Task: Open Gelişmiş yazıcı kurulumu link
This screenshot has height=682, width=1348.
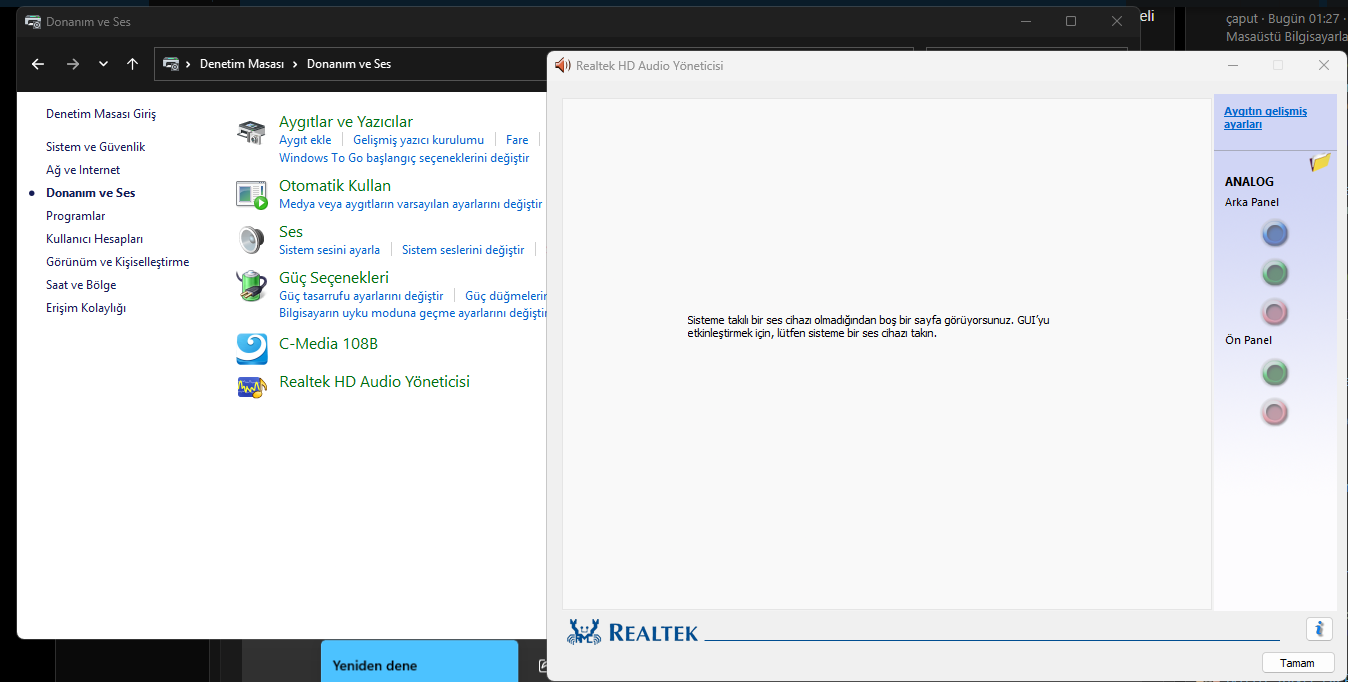Action: pyautogui.click(x=418, y=140)
